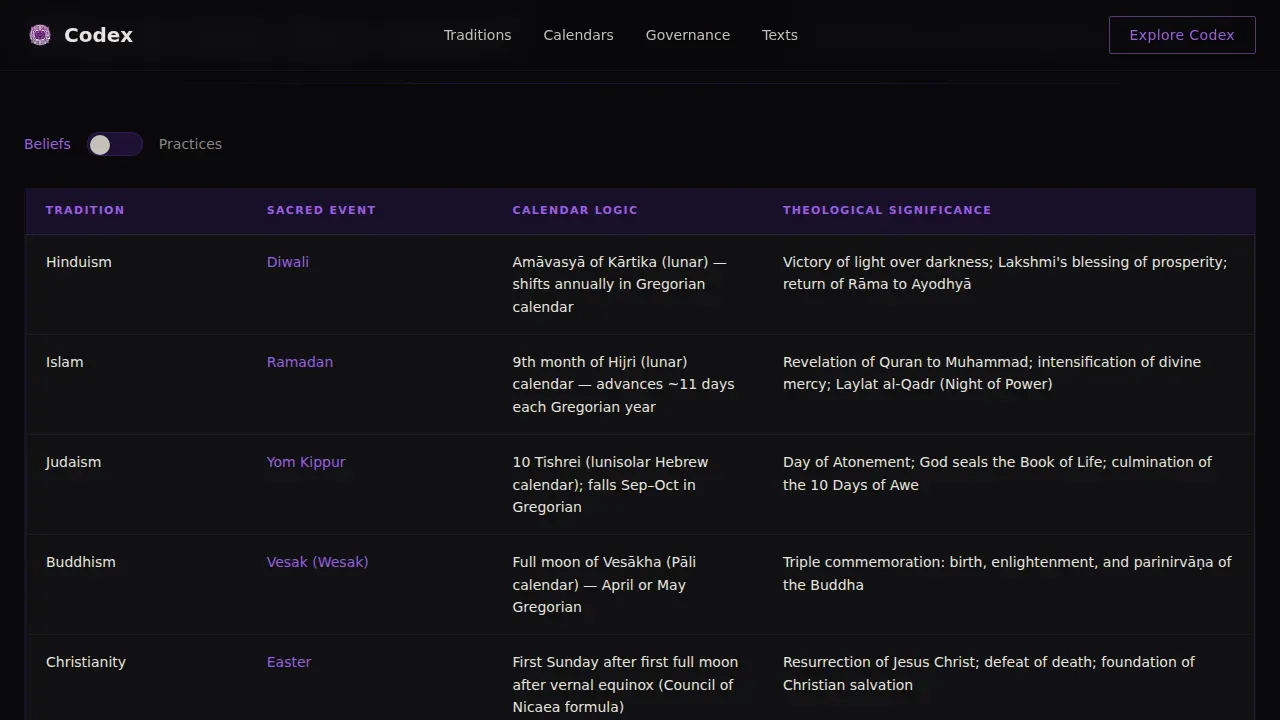Click the 10 Tishrei calendar text
Viewport: 1280px width, 720px height.
(x=611, y=484)
